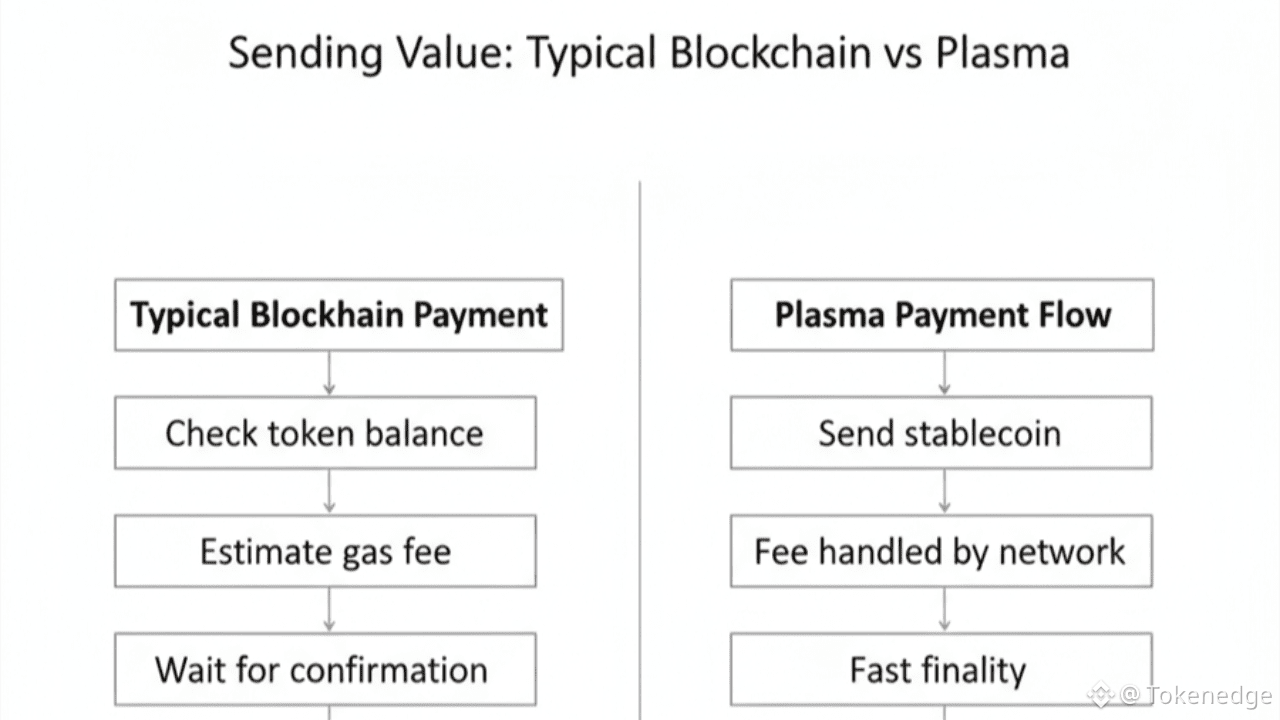Click connector line below 'Wait for confirmation' box
This screenshot has height=720, width=1280.
tap(329, 712)
